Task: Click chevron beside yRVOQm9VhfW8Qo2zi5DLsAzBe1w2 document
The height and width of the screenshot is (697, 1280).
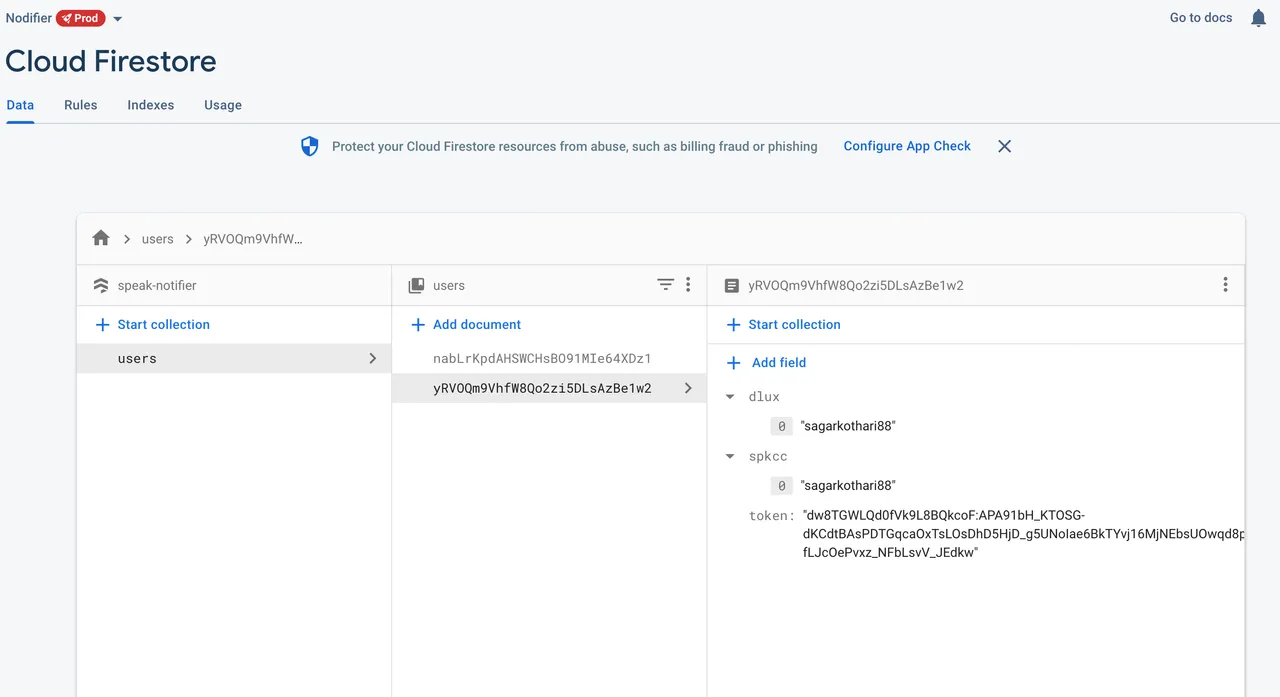Action: pos(688,388)
